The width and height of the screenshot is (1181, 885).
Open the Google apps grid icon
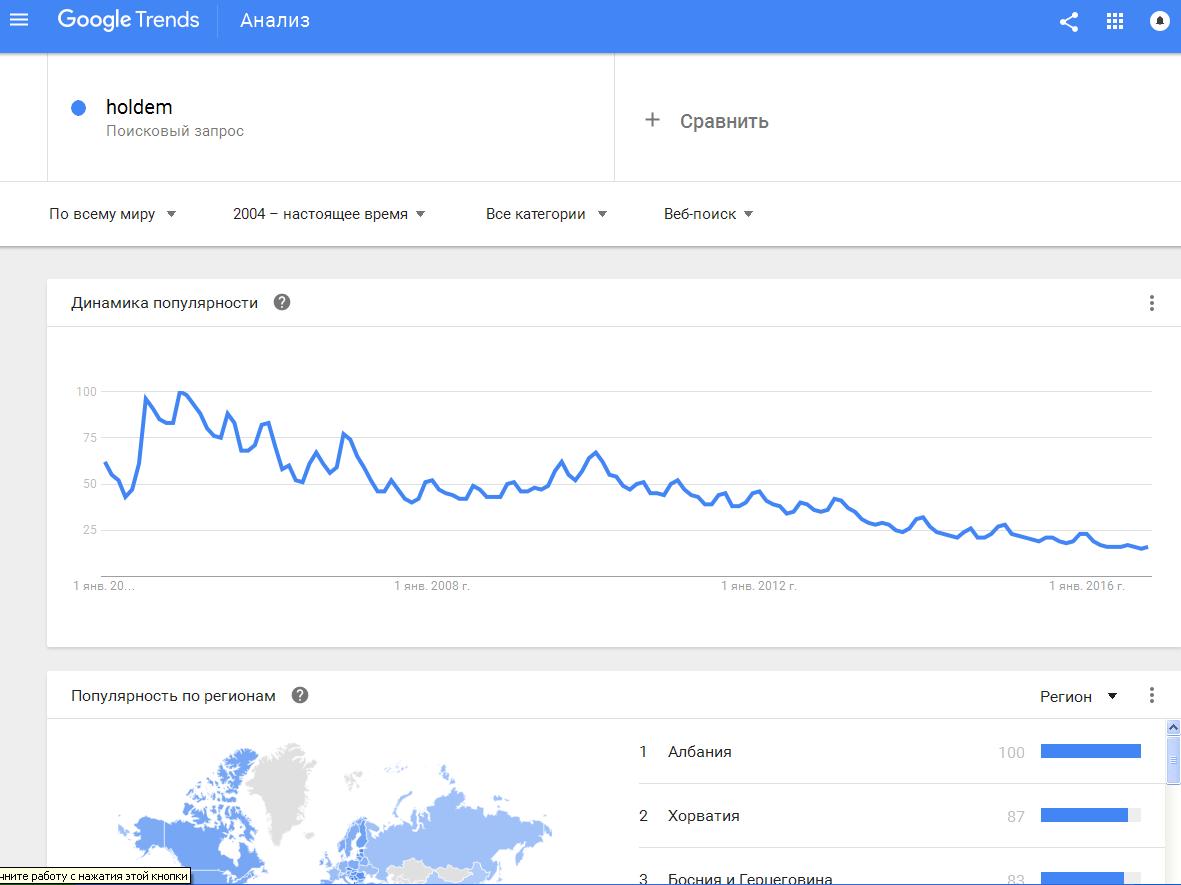pos(1115,22)
